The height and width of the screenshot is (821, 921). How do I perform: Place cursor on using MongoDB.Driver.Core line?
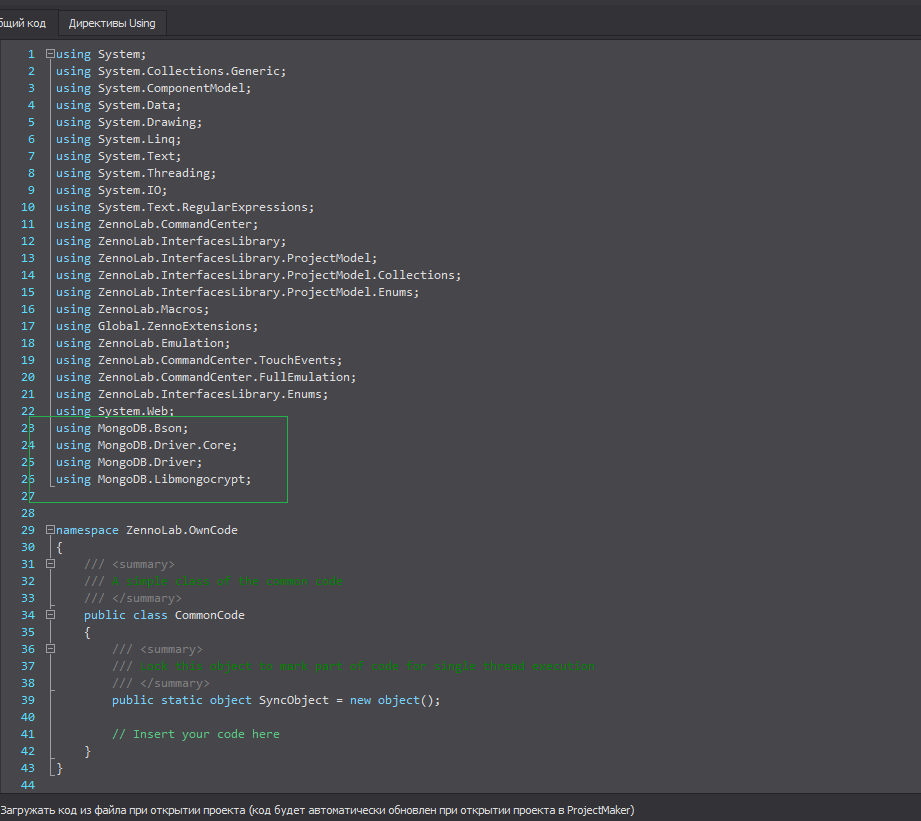click(x=147, y=445)
